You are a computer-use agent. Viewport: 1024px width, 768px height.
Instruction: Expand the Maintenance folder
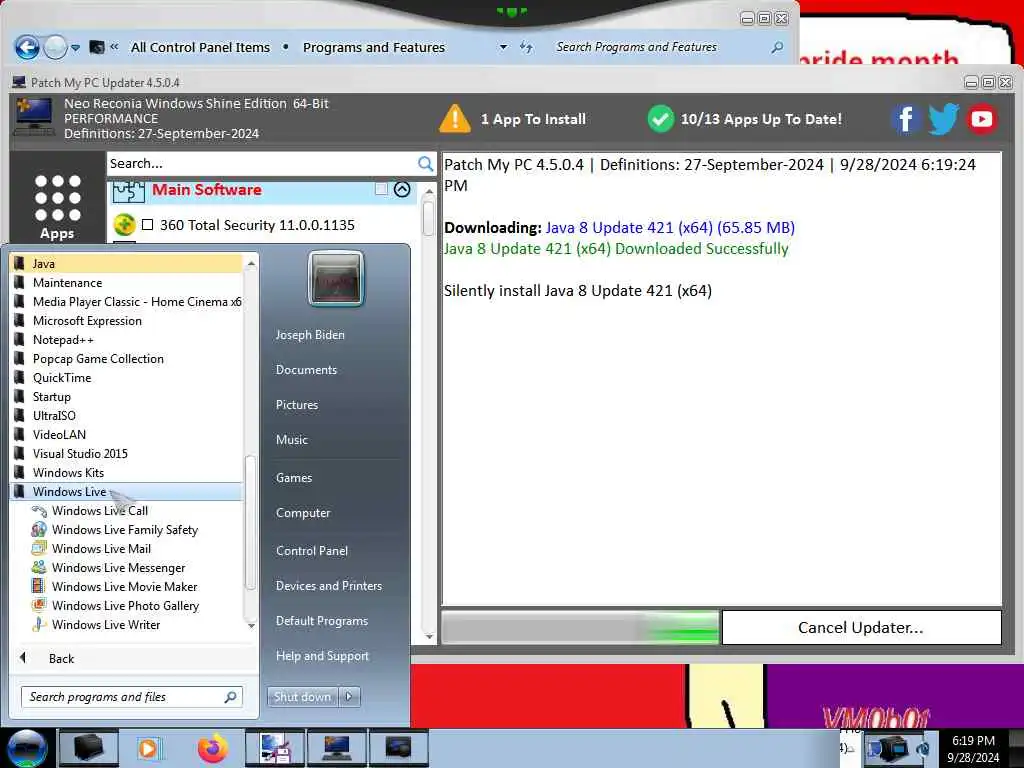tap(126, 283)
